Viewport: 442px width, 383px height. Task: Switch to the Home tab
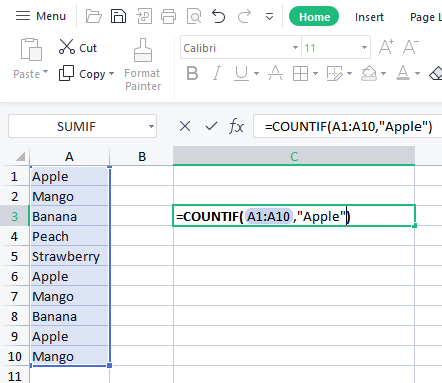(x=314, y=16)
